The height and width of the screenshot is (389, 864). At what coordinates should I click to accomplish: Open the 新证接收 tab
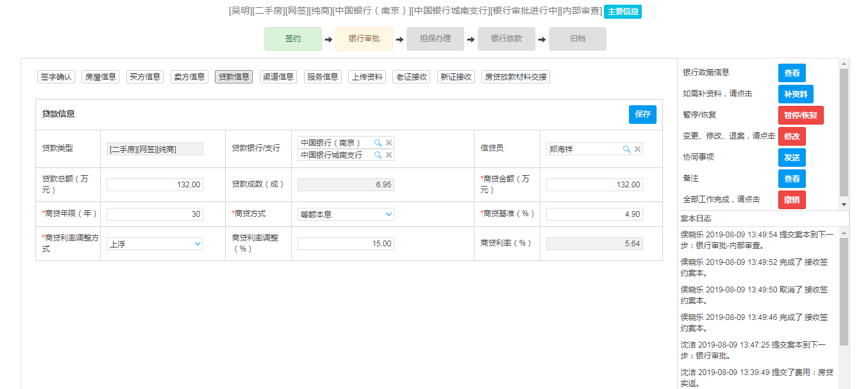pos(456,77)
